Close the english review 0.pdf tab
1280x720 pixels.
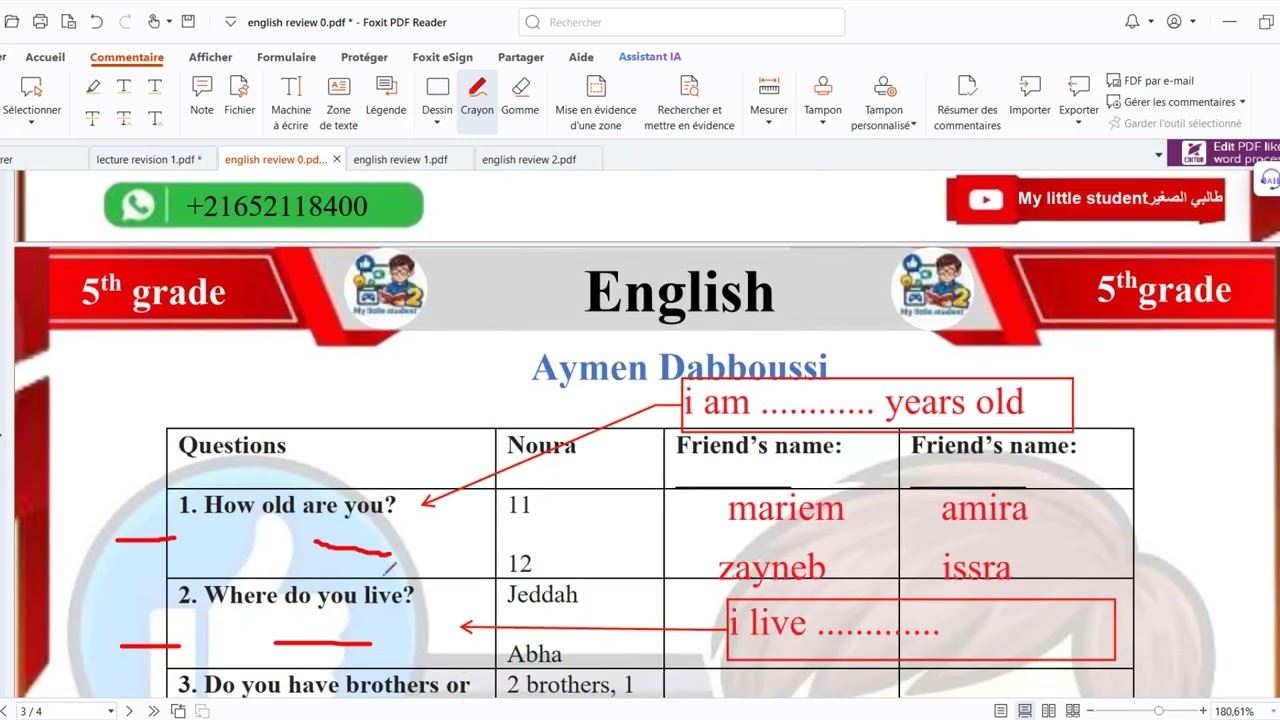(336, 159)
